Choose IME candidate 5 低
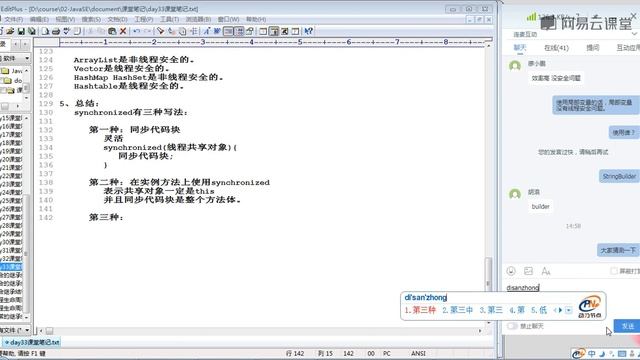 click(539, 310)
